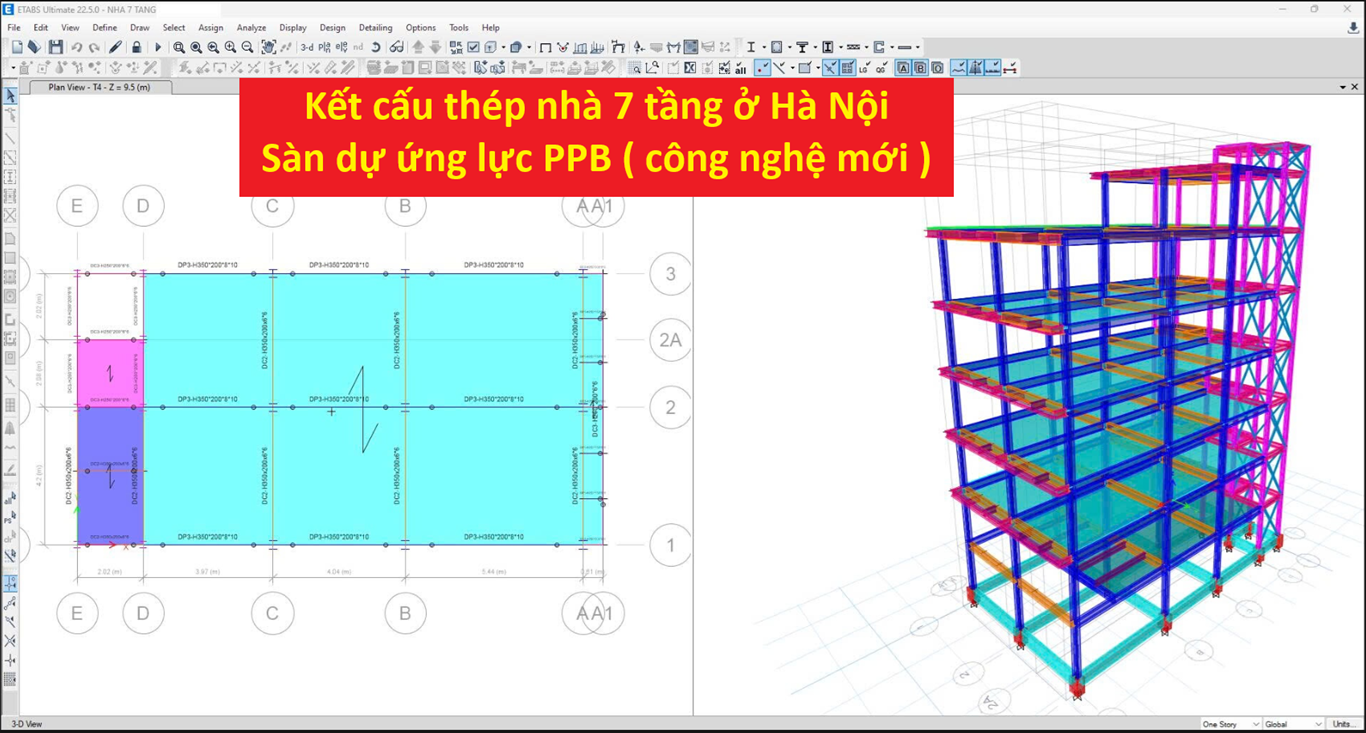Select the pointer tool in left sidebar

pos(10,96)
